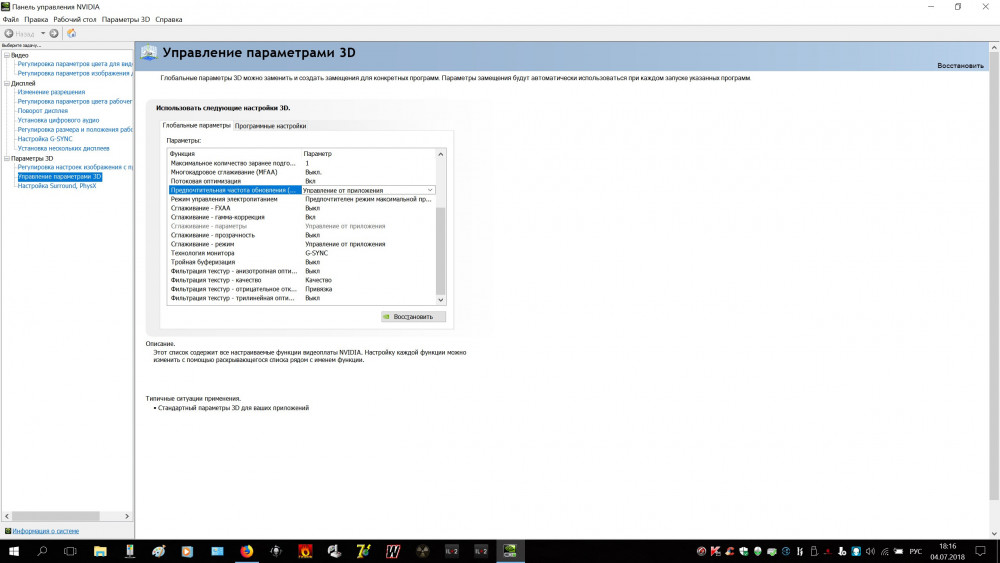Open the taskbar Search icon
1000x563 pixels.
(x=42, y=551)
